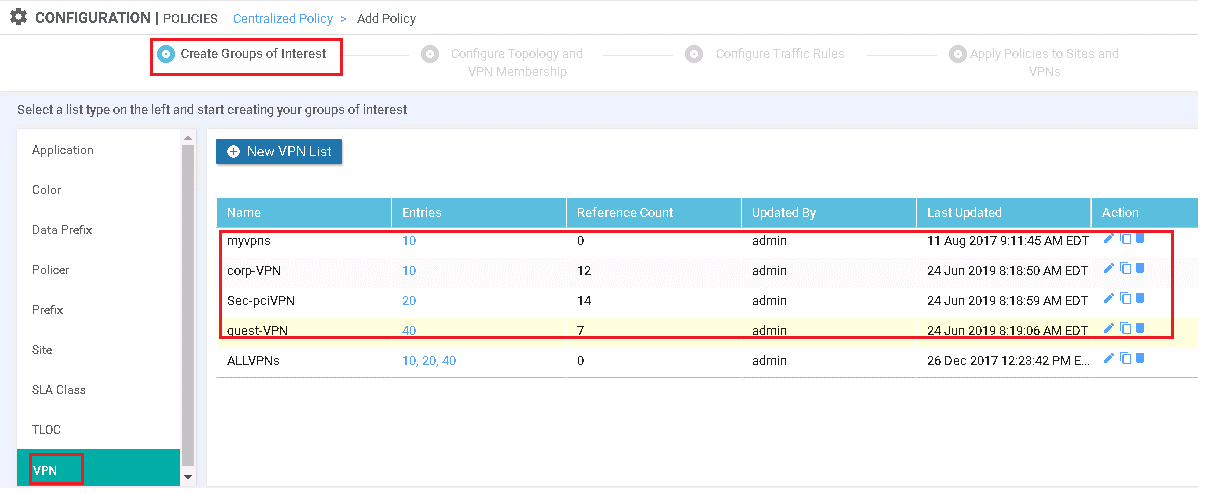The height and width of the screenshot is (494, 1221).
Task: Copy the ALLVPNs list entry
Action: pyautogui.click(x=1125, y=358)
